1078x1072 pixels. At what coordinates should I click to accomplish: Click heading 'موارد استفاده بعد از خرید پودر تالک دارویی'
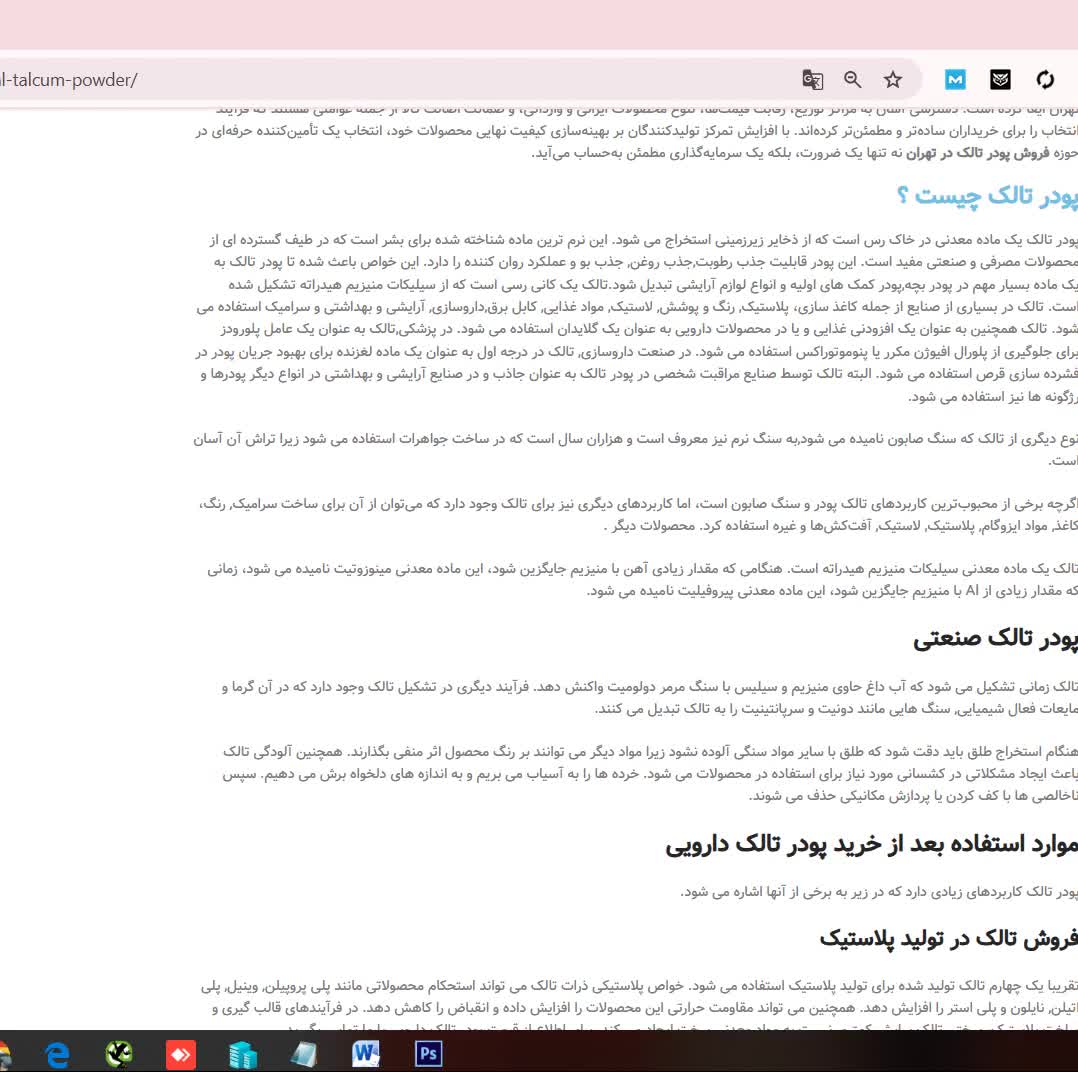(x=871, y=844)
